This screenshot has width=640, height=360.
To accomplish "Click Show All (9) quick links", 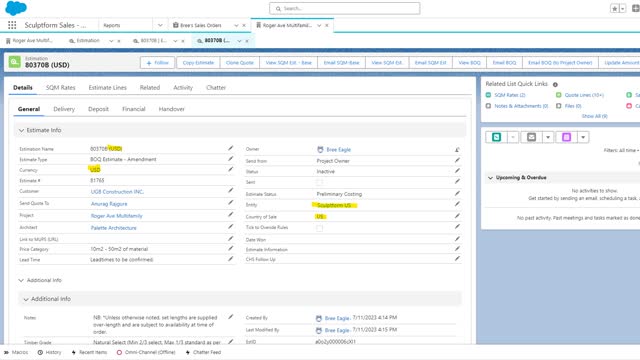I will click(x=594, y=116).
